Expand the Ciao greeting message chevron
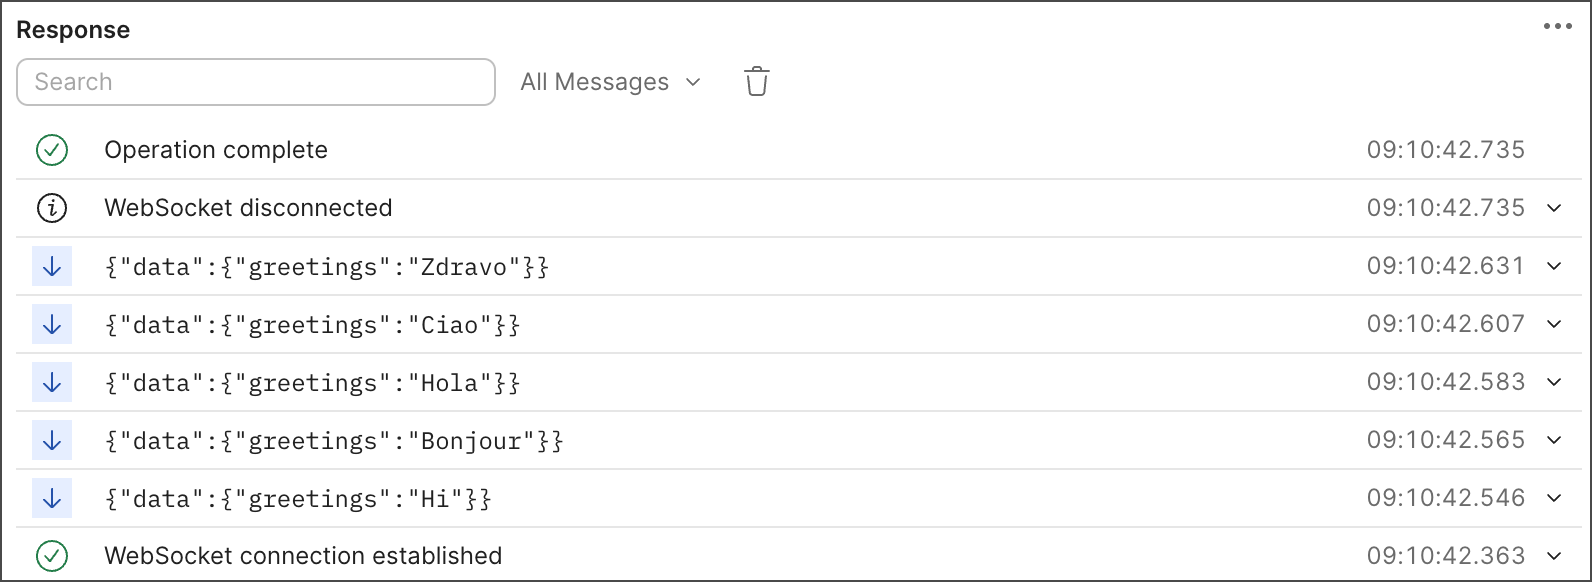 [x=1554, y=324]
